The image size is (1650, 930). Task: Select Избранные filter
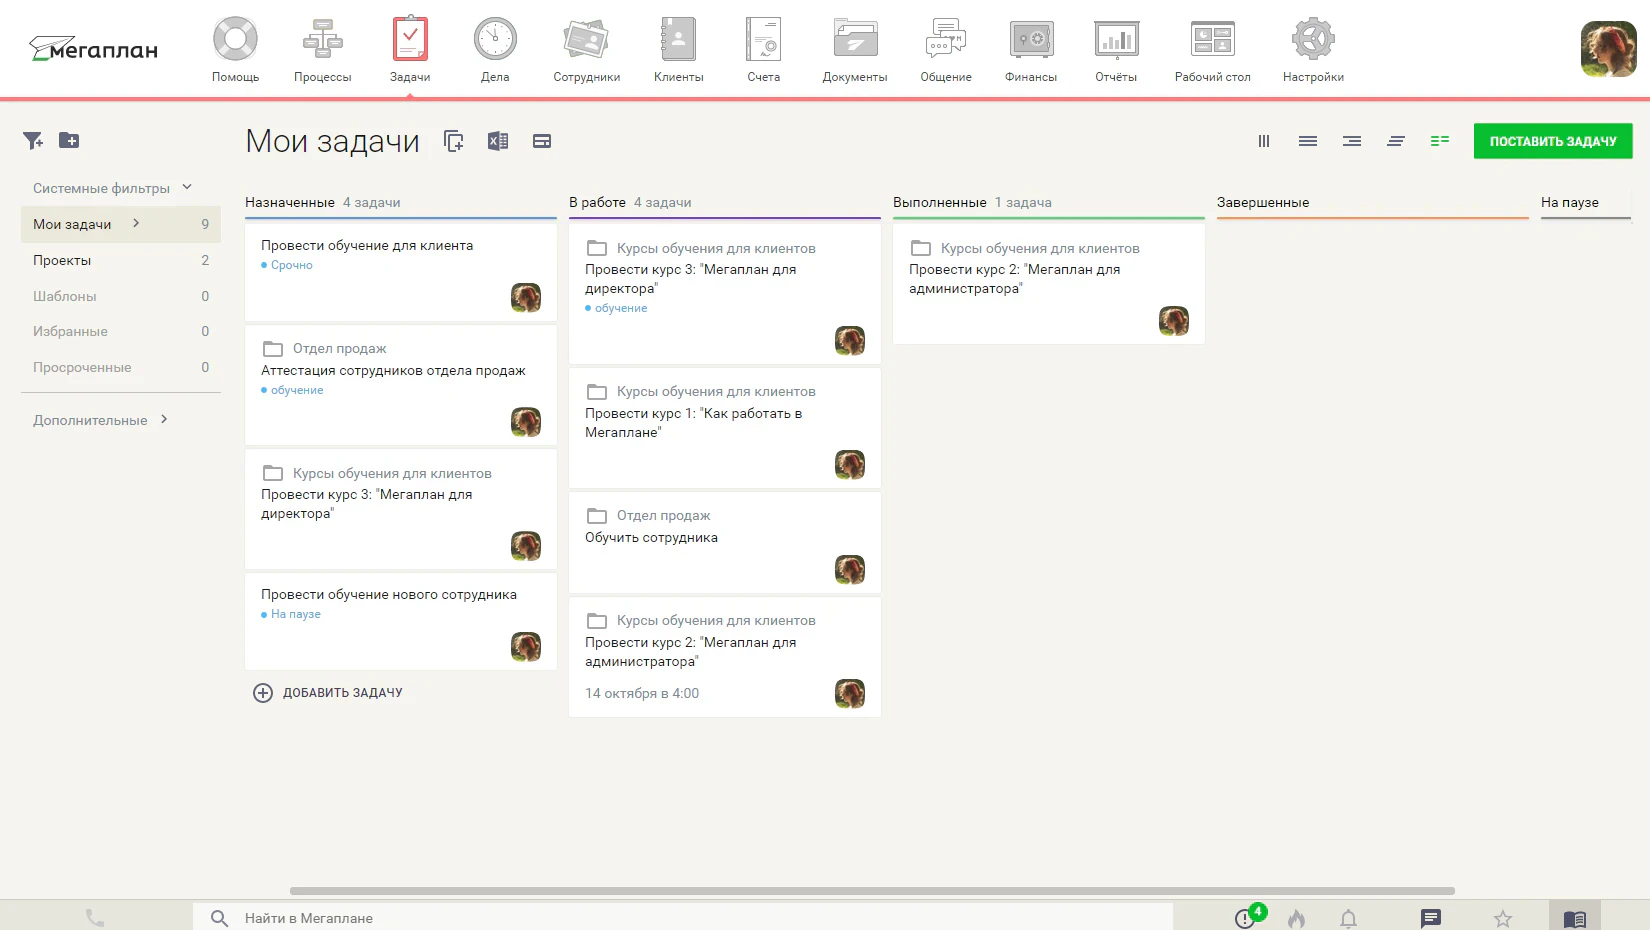tap(121, 331)
